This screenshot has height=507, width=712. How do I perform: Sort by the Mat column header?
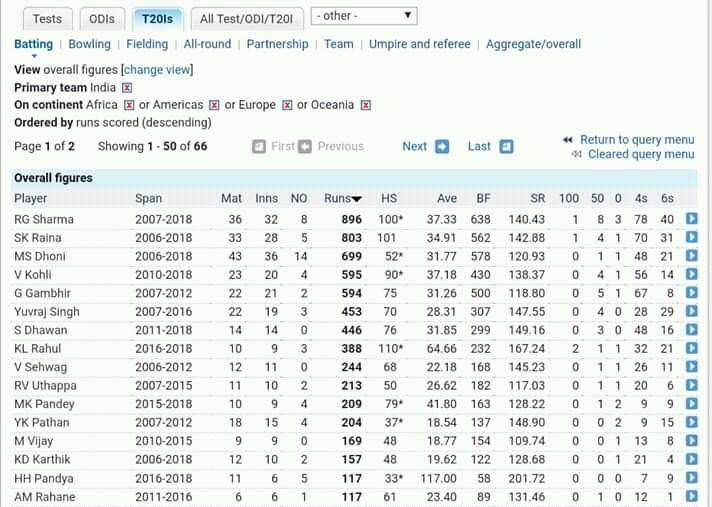[x=231, y=198]
